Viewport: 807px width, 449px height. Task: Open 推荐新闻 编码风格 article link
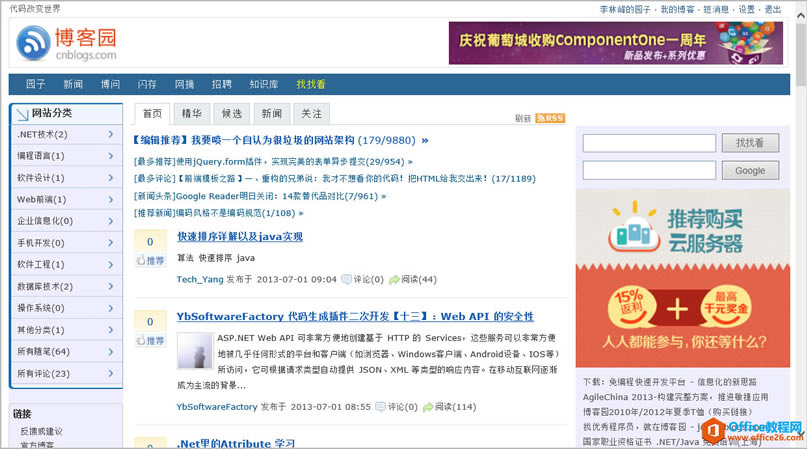pyautogui.click(x=219, y=213)
